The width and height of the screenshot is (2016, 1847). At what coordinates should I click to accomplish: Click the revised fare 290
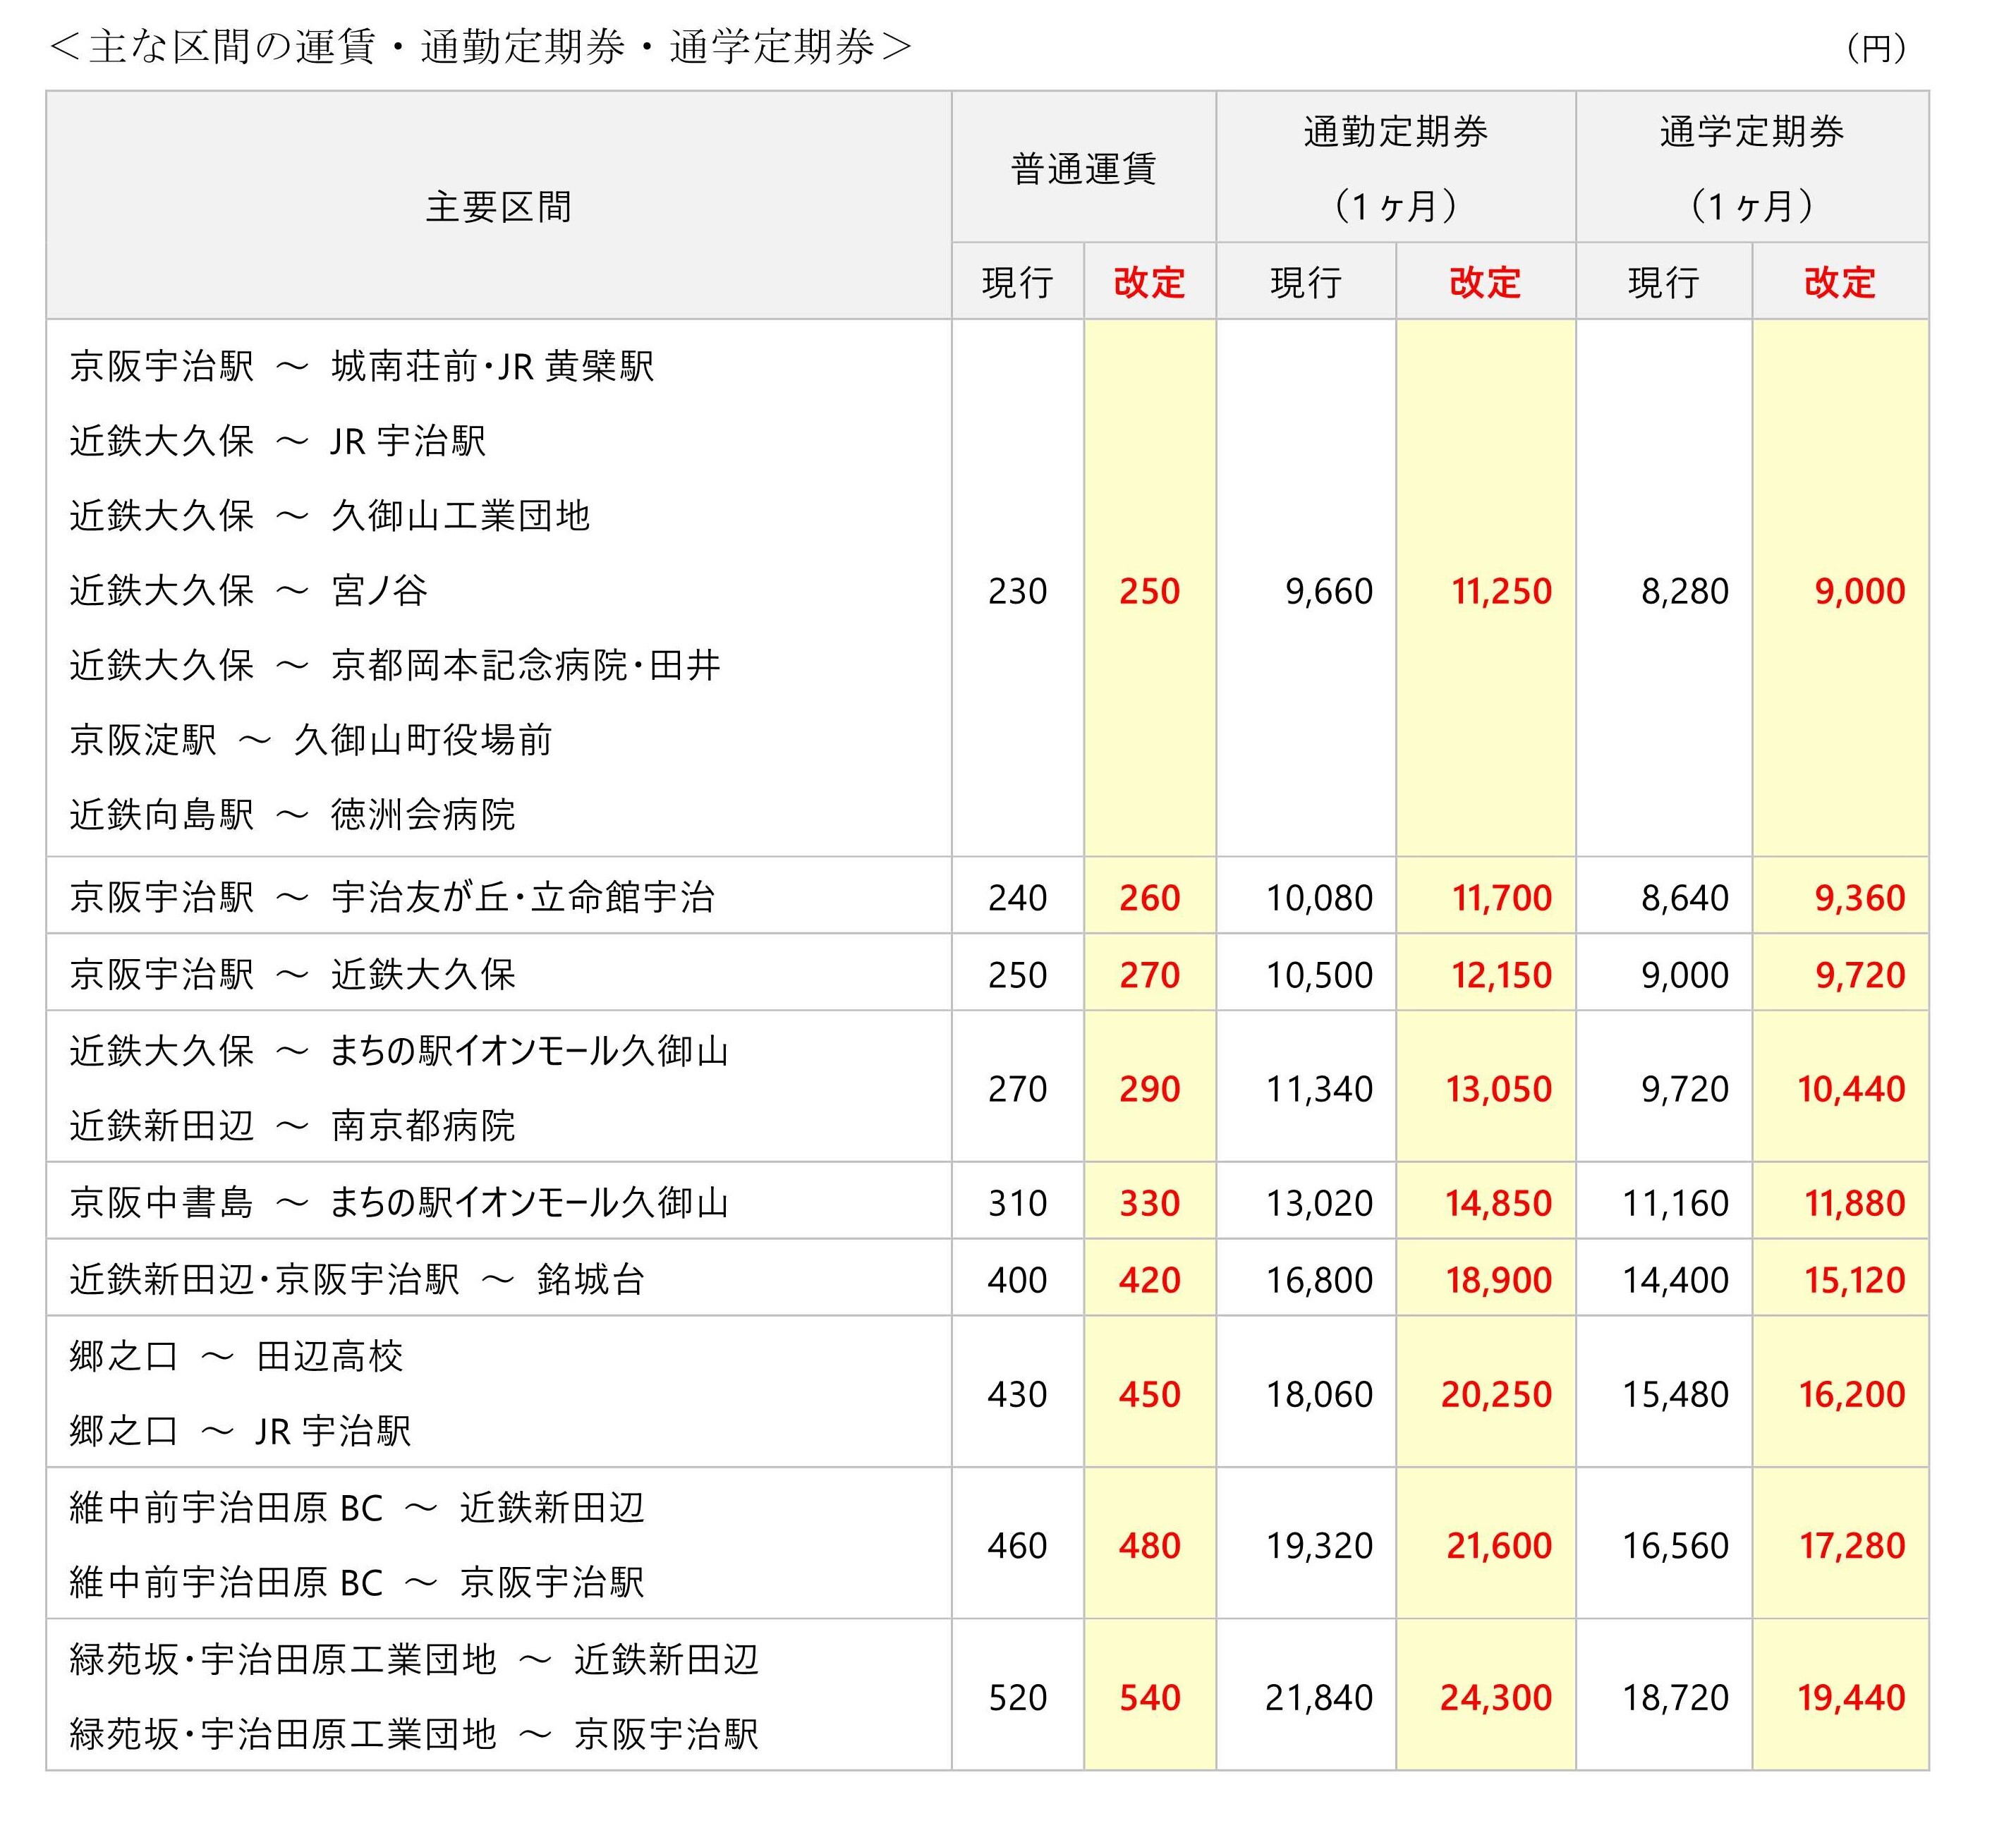(x=1149, y=1089)
